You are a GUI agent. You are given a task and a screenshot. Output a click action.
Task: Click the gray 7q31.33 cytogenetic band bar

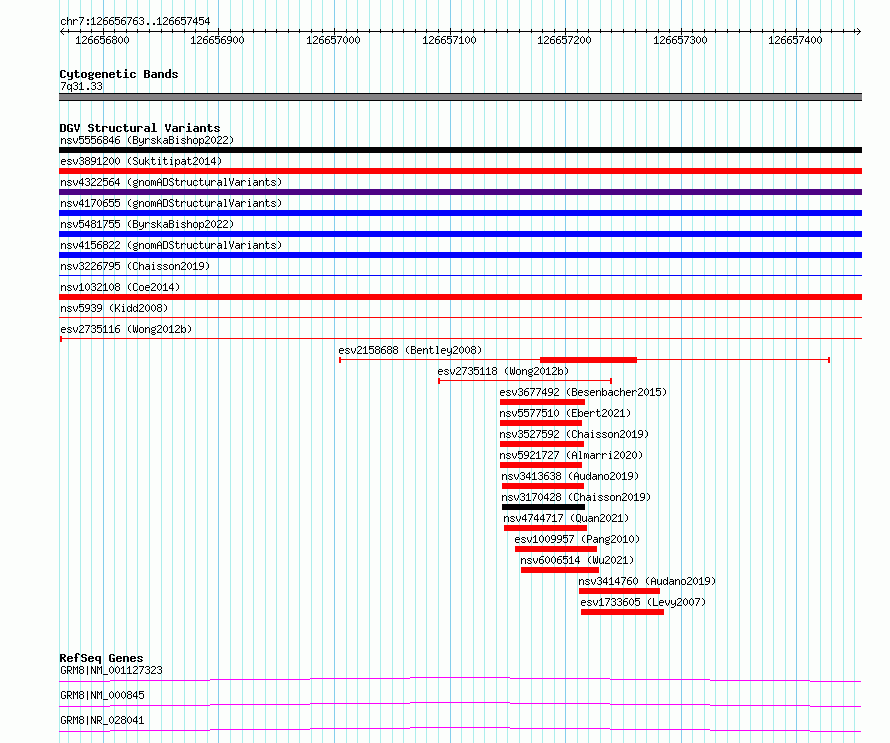460,97
